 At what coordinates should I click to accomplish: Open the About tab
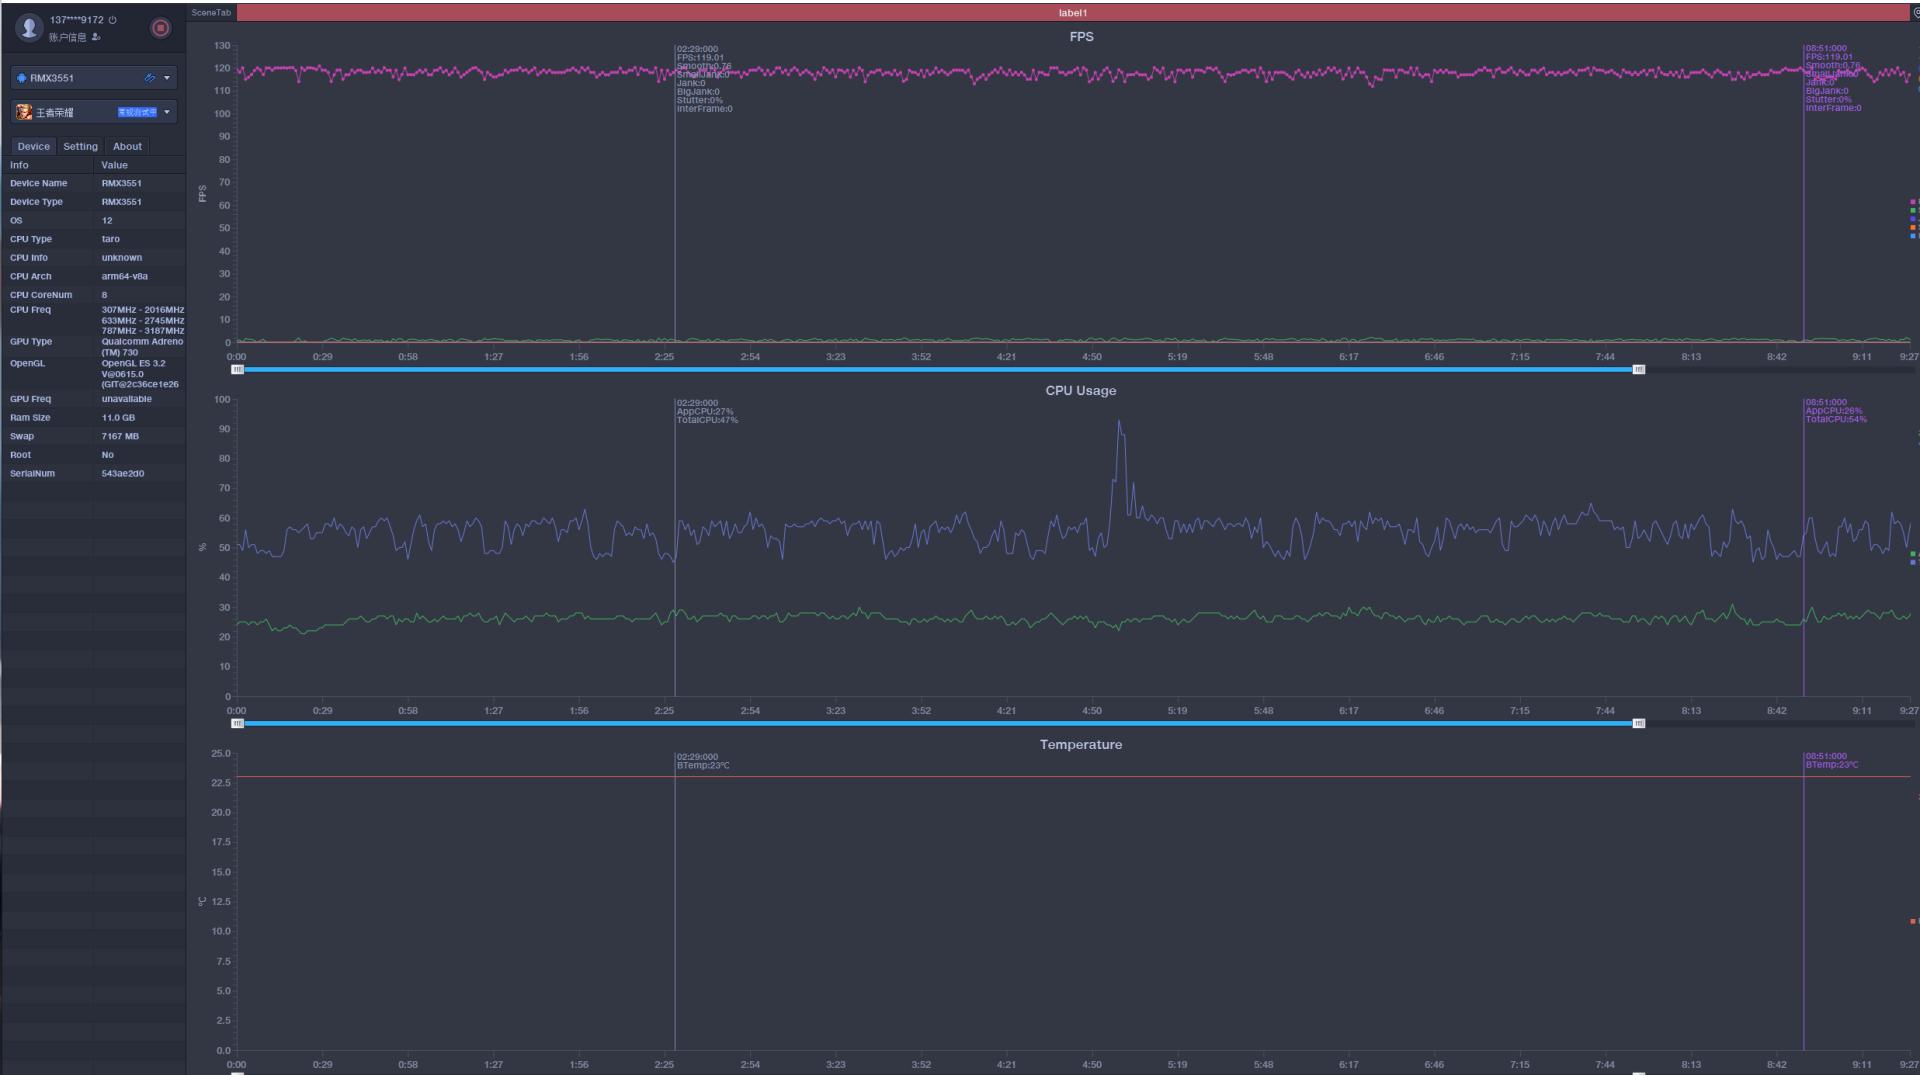(x=127, y=146)
